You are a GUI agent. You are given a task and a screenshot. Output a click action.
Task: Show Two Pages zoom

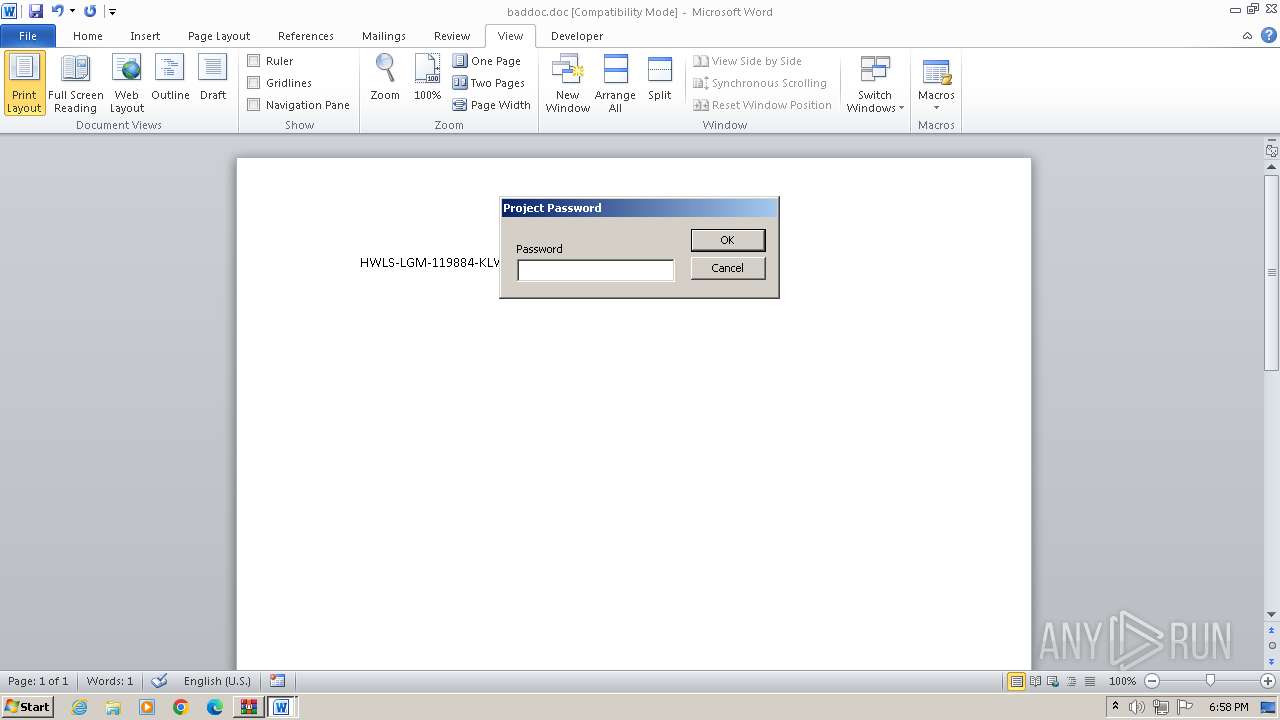489,83
